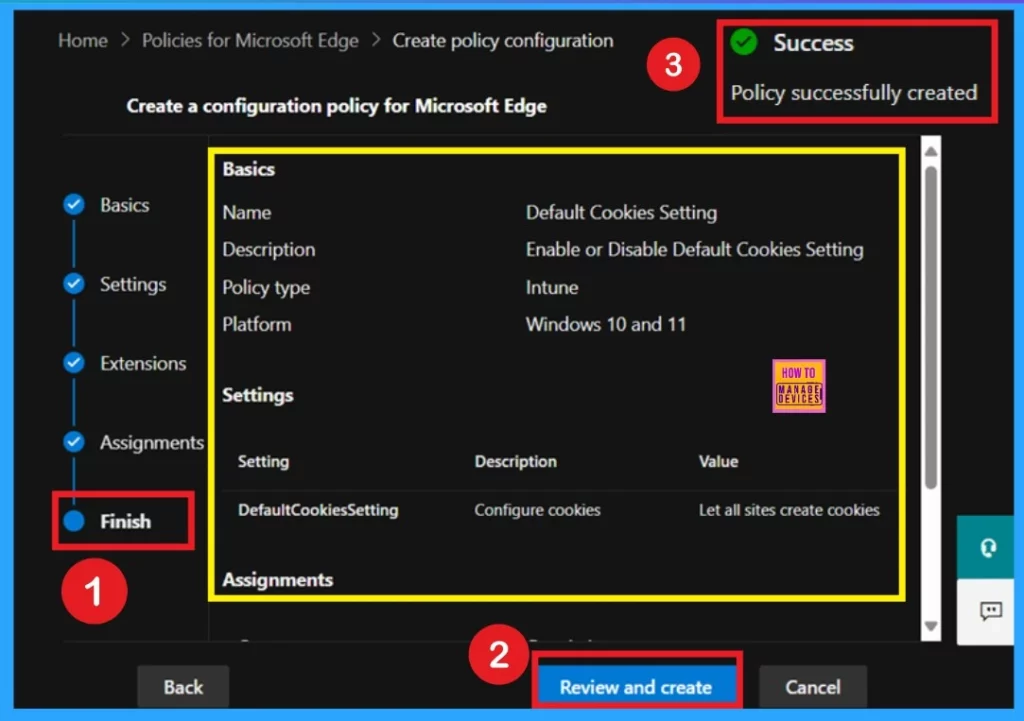Click the 'Policy type' field label

coord(266,287)
